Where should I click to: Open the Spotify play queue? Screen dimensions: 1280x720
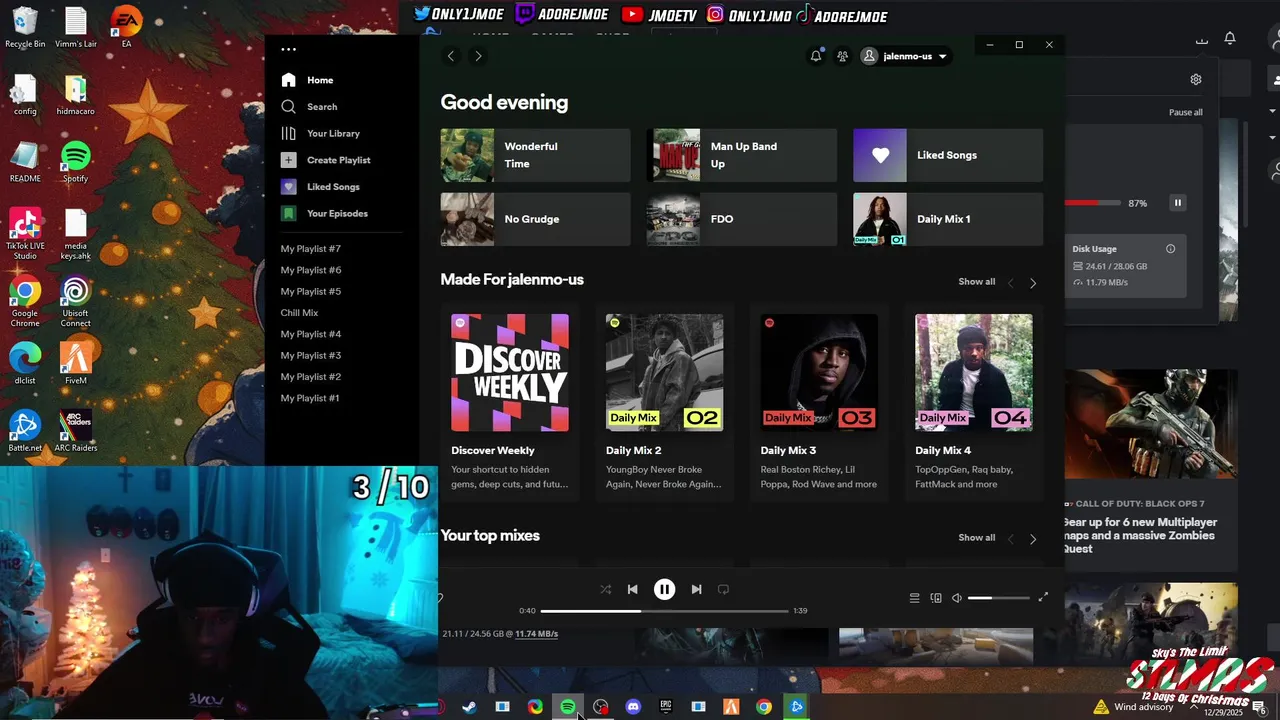tap(914, 598)
